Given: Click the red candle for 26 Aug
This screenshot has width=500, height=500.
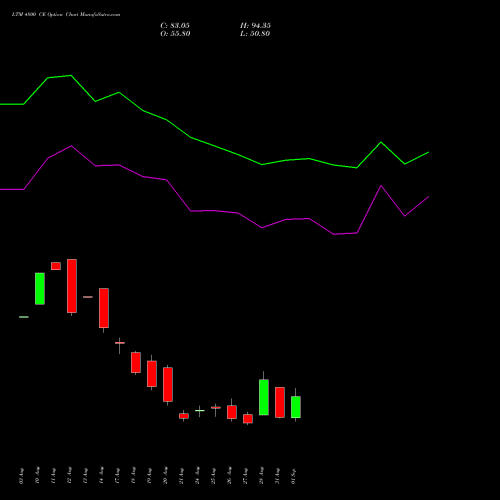Looking at the screenshot, I should click(x=232, y=412).
